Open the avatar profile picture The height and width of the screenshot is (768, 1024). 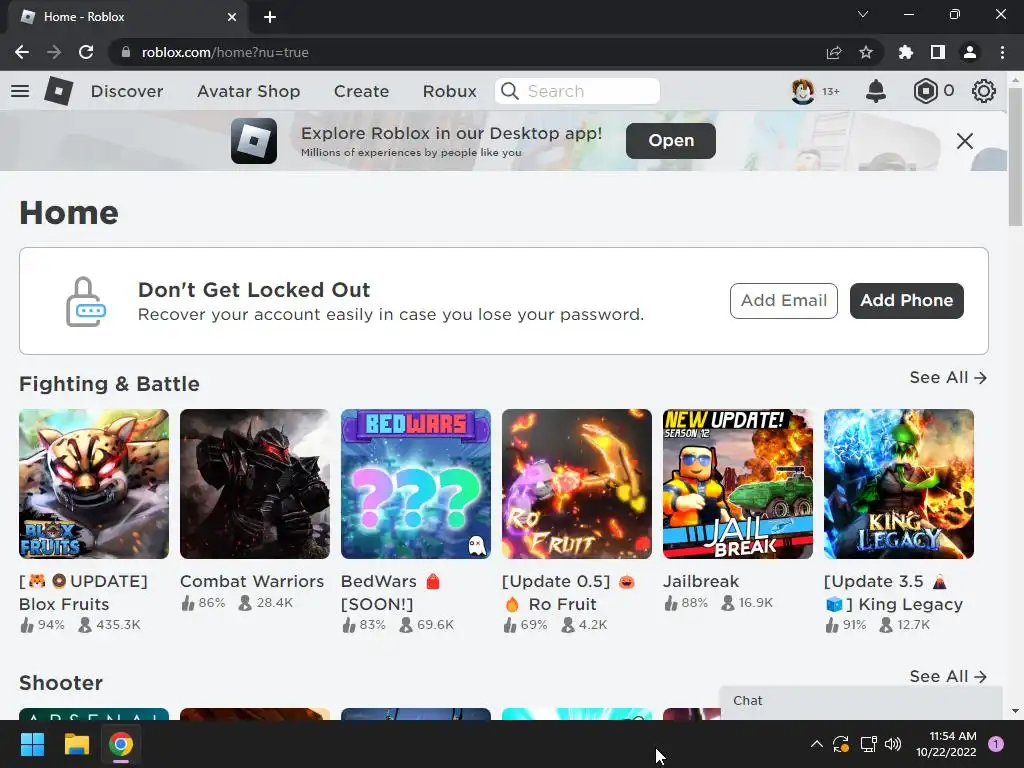pyautogui.click(x=803, y=91)
